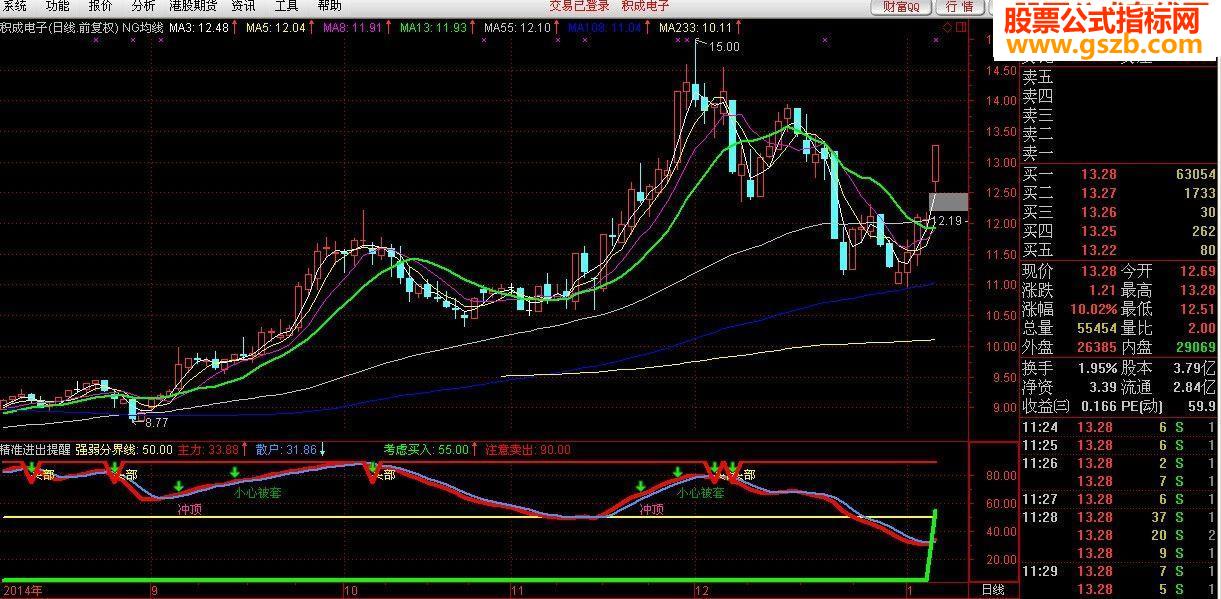
Task: Click the 外盘 26385 value
Action: (1096, 347)
